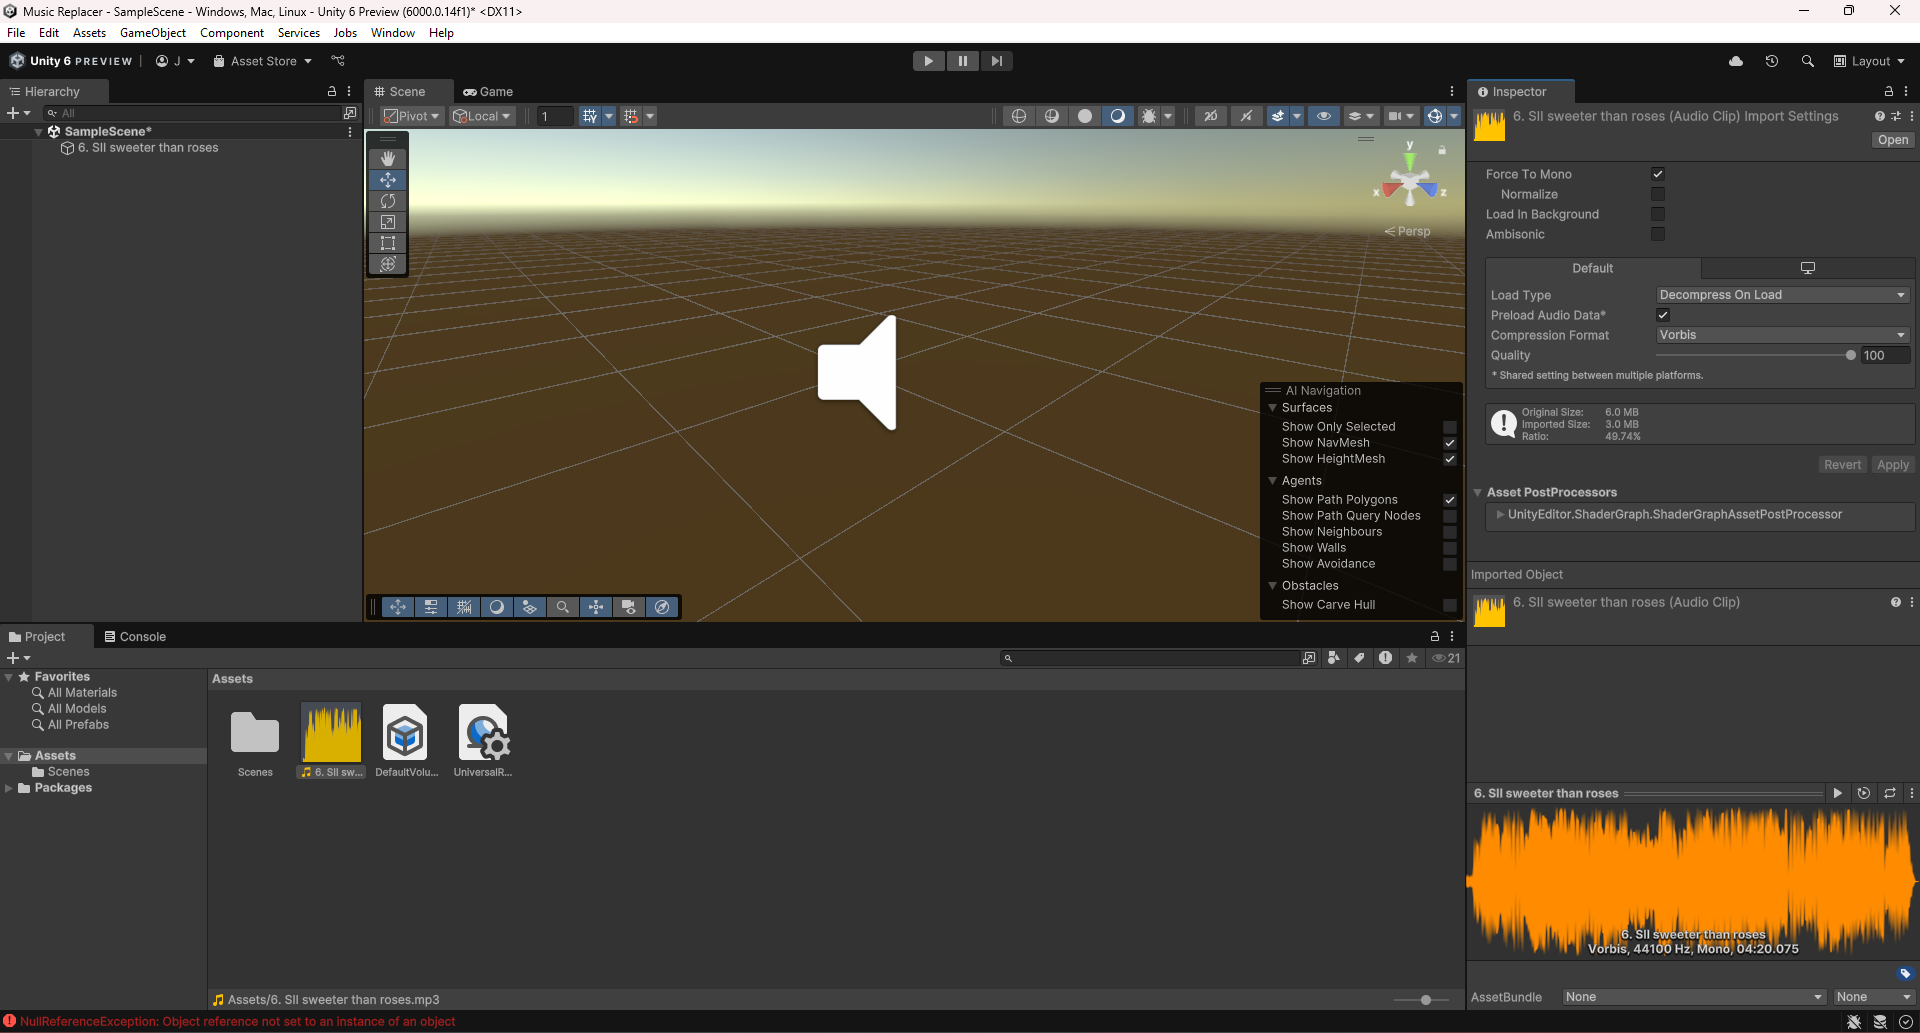Screen dimensions: 1920x1033
Task: Select the Transform tool
Action: tap(388, 264)
